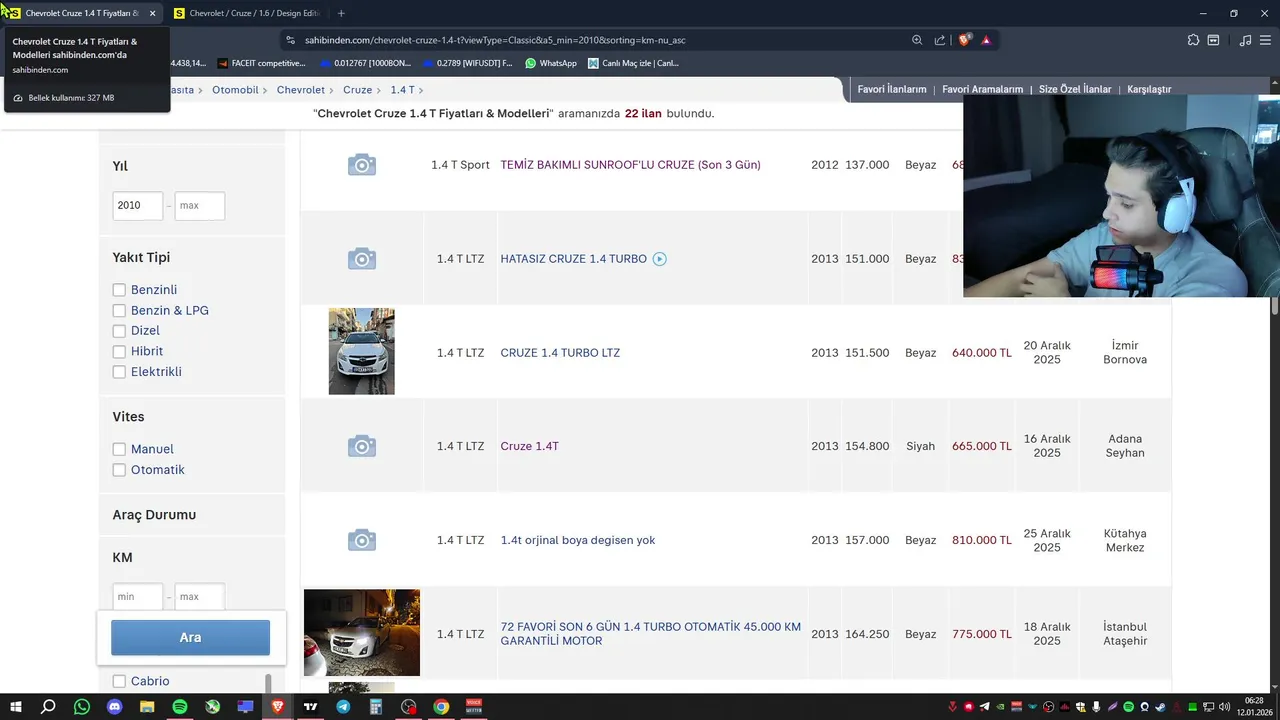The width and height of the screenshot is (1280, 720).
Task: Open FACEIT competitive bookmark
Action: [x=260, y=63]
